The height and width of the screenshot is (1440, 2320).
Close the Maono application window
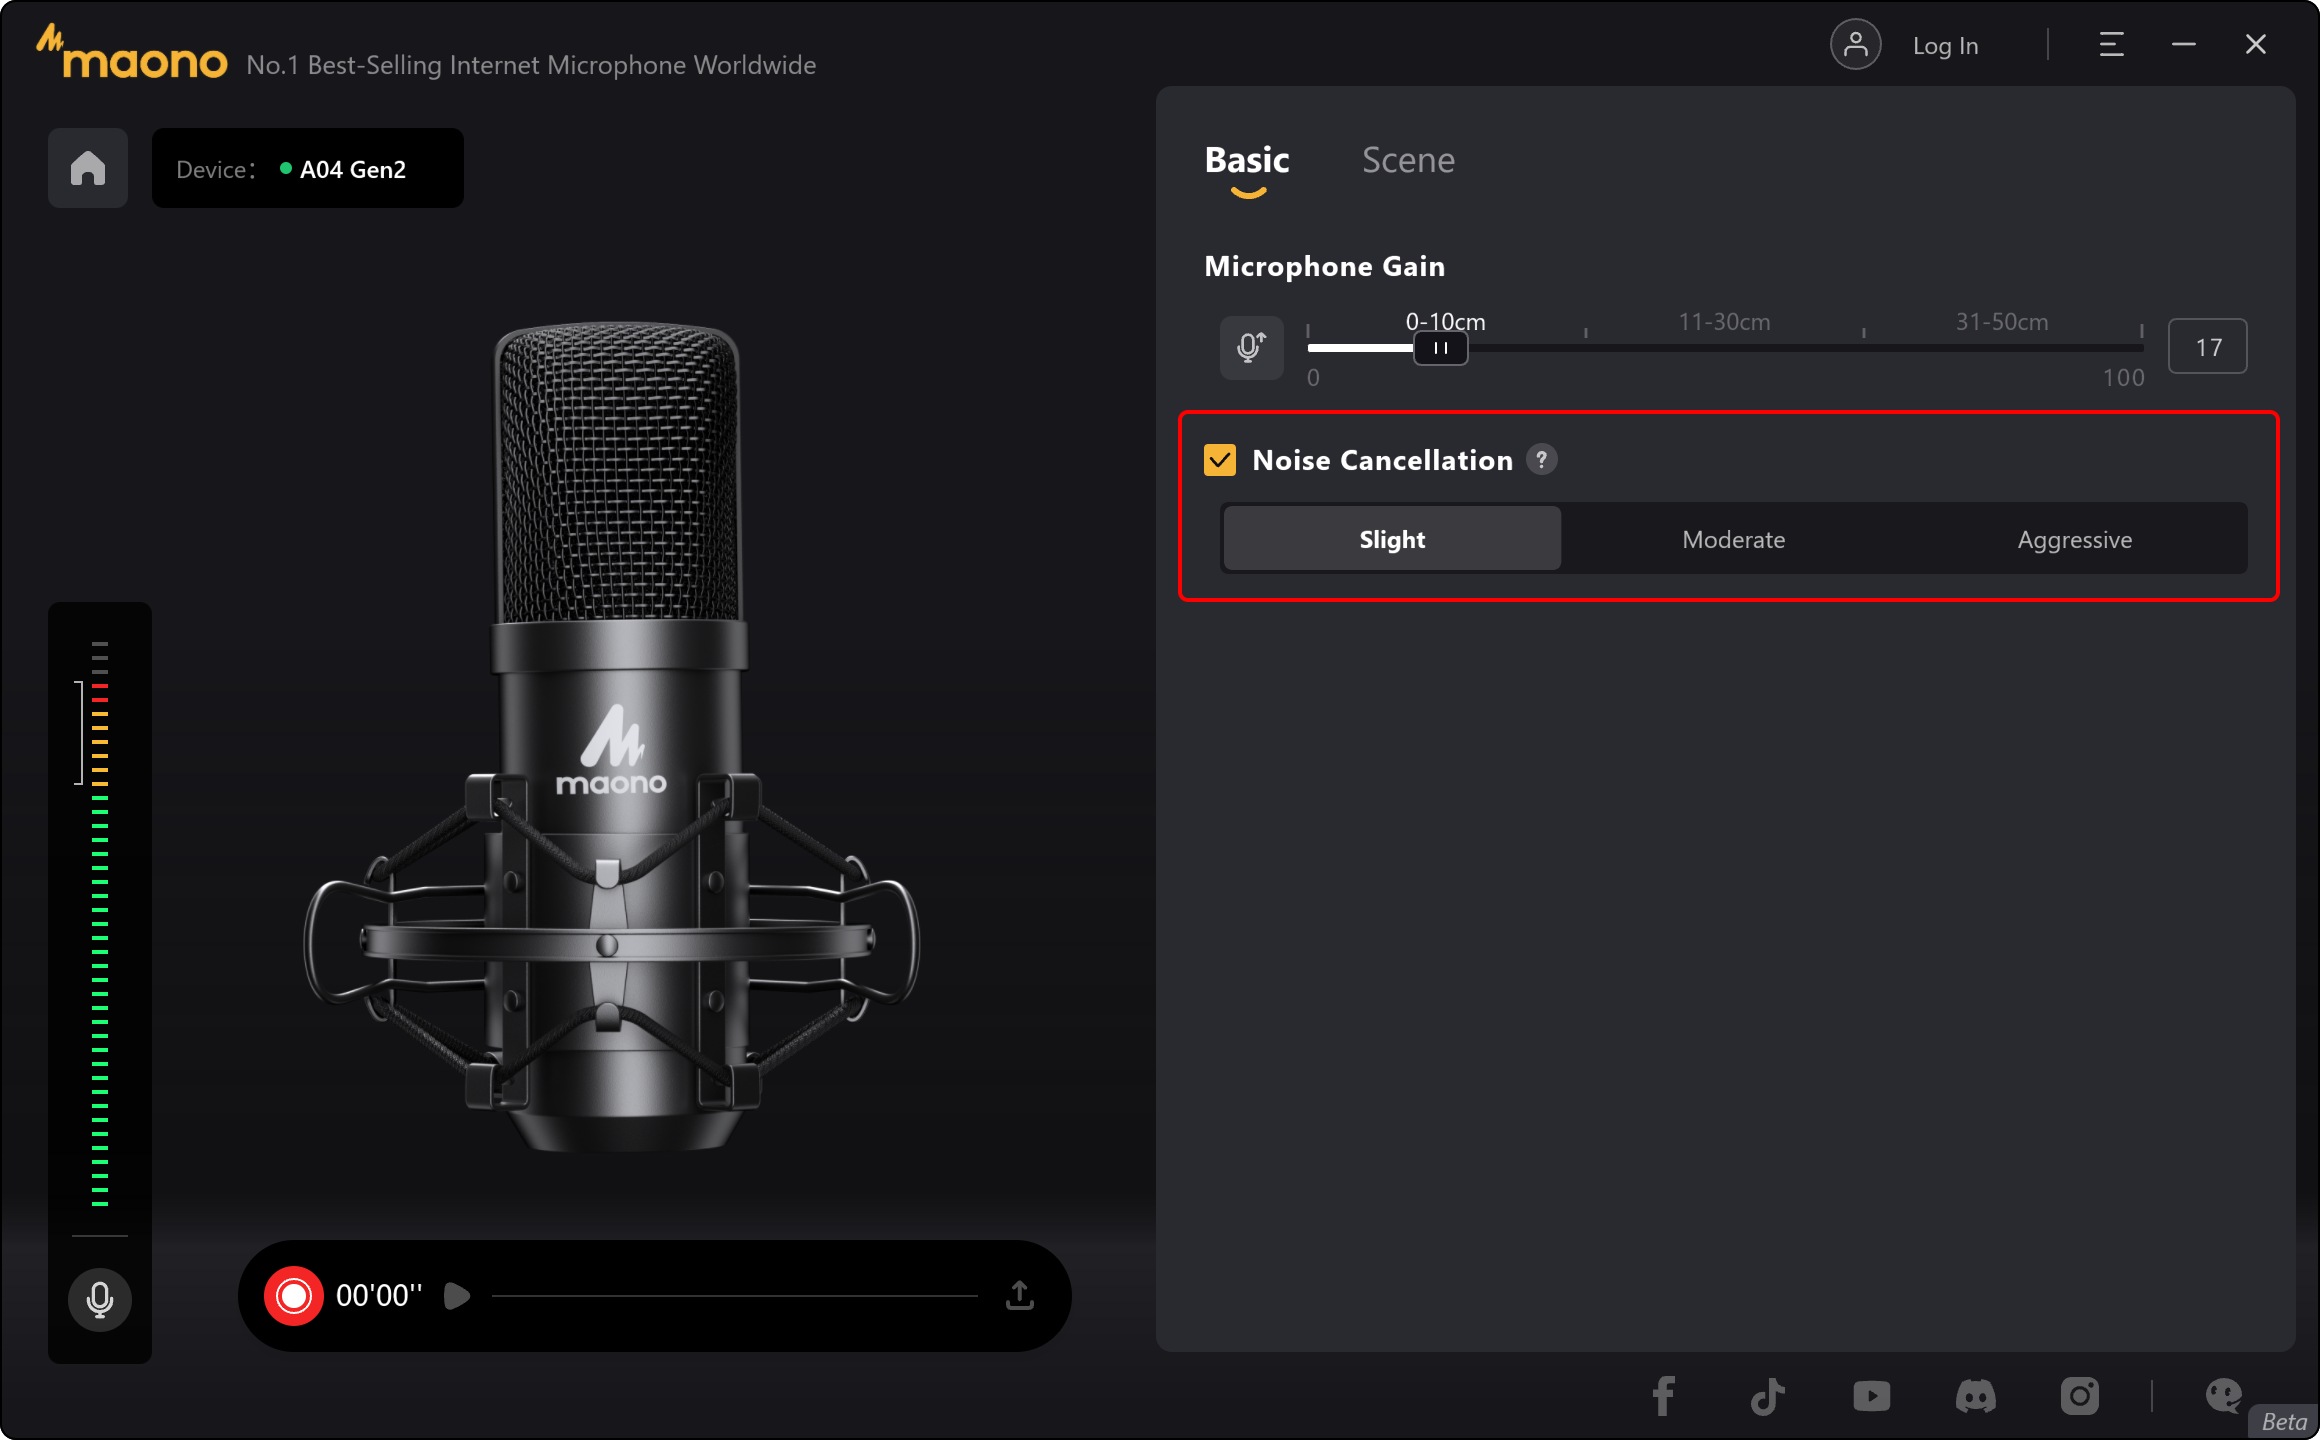pyautogui.click(x=2256, y=45)
